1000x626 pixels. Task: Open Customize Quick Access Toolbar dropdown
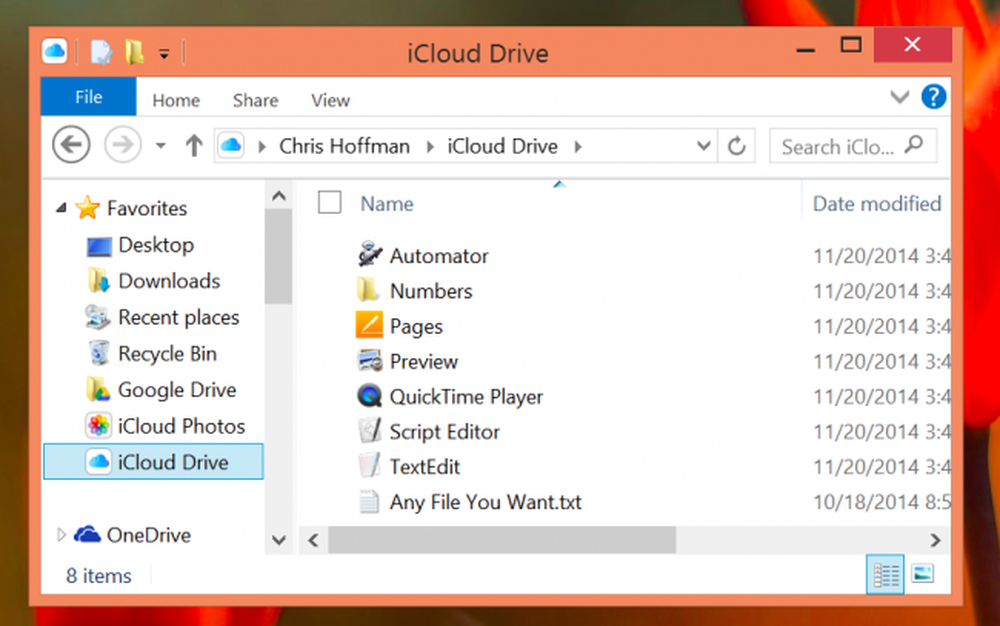coord(164,54)
